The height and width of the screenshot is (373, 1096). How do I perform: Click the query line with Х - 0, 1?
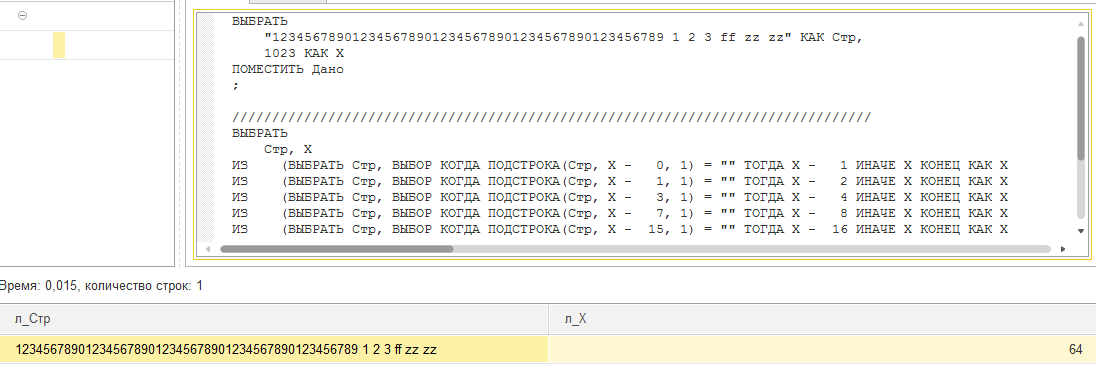tap(620, 166)
